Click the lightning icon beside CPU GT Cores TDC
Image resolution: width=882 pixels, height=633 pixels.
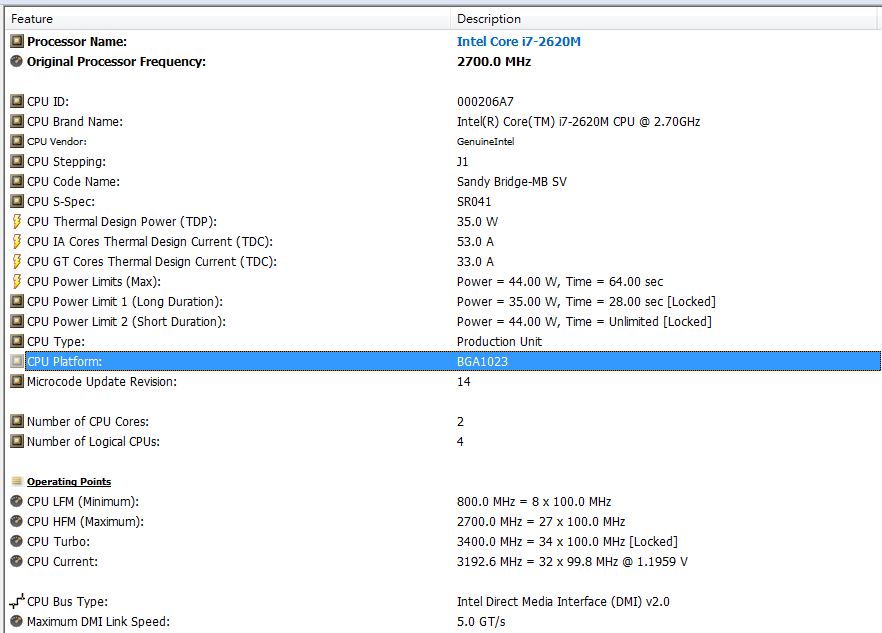[17, 261]
